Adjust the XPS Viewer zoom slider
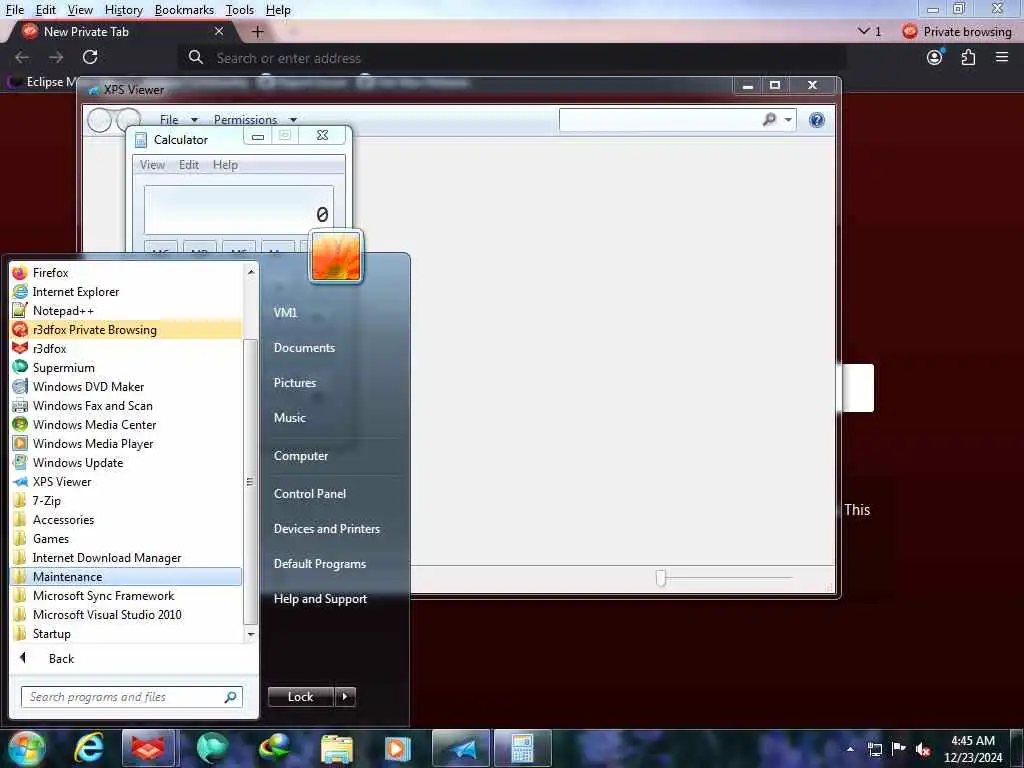The width and height of the screenshot is (1024, 768). 661,578
